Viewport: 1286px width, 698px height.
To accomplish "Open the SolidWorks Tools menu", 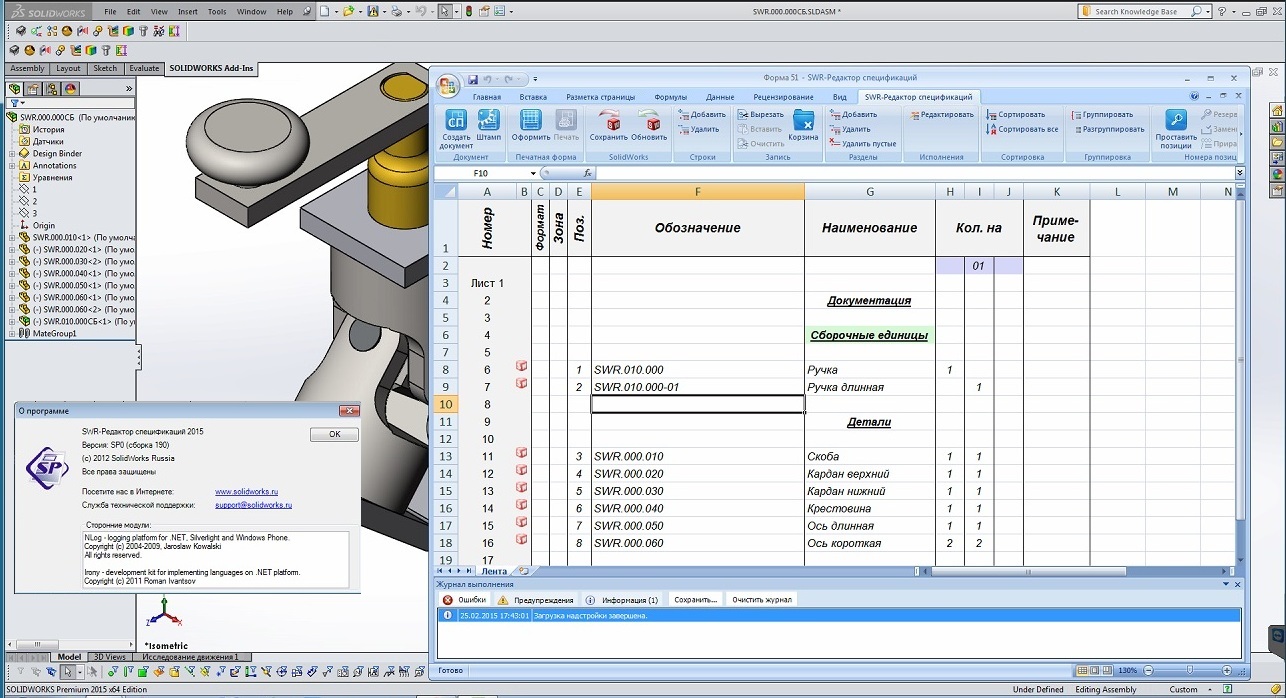I will tap(216, 12).
